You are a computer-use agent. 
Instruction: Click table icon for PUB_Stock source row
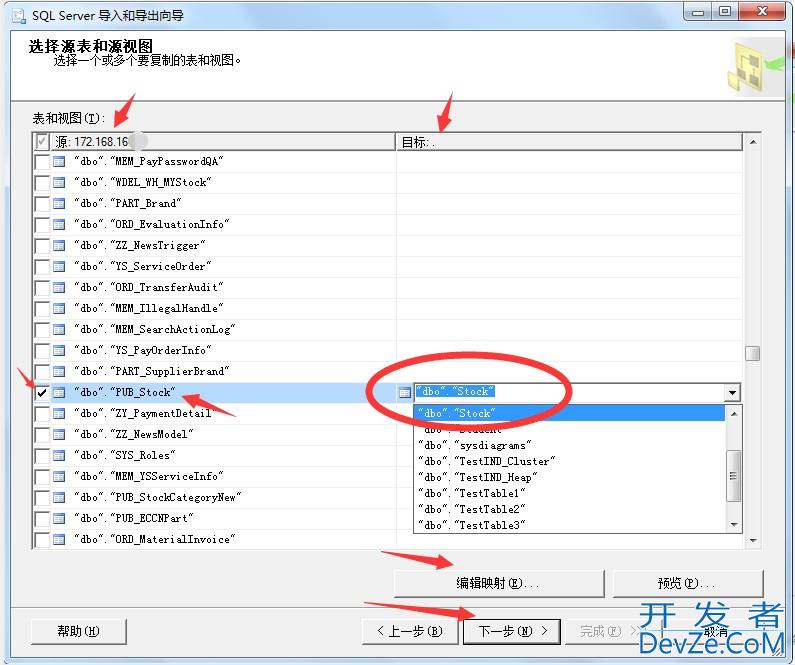59,393
